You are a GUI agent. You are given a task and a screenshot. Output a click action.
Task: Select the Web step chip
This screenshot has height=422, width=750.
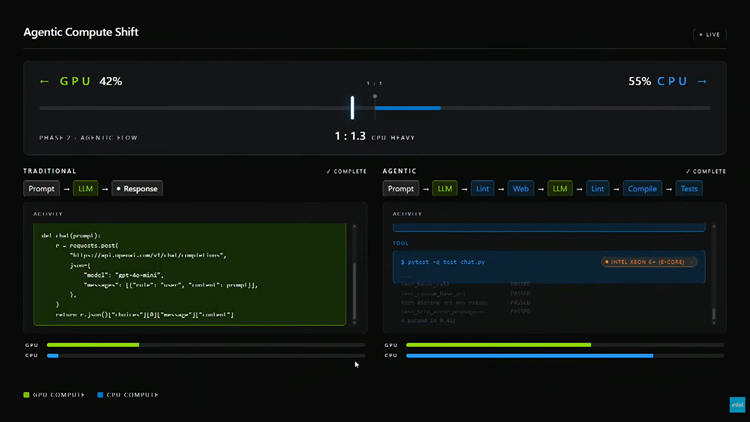coord(521,189)
